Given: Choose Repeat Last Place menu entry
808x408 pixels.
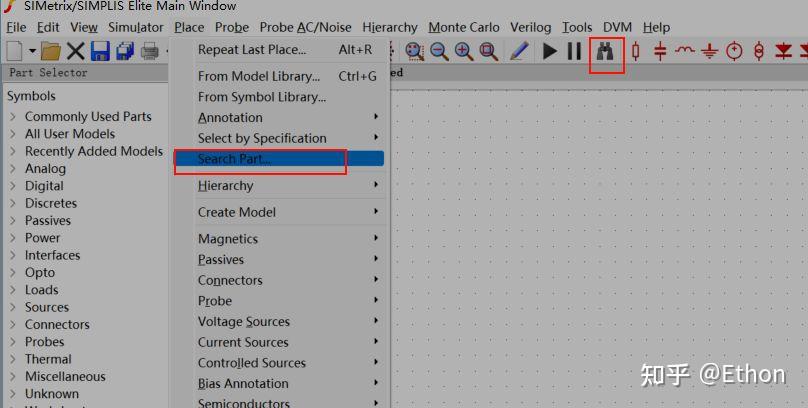Looking at the screenshot, I should tap(279, 50).
